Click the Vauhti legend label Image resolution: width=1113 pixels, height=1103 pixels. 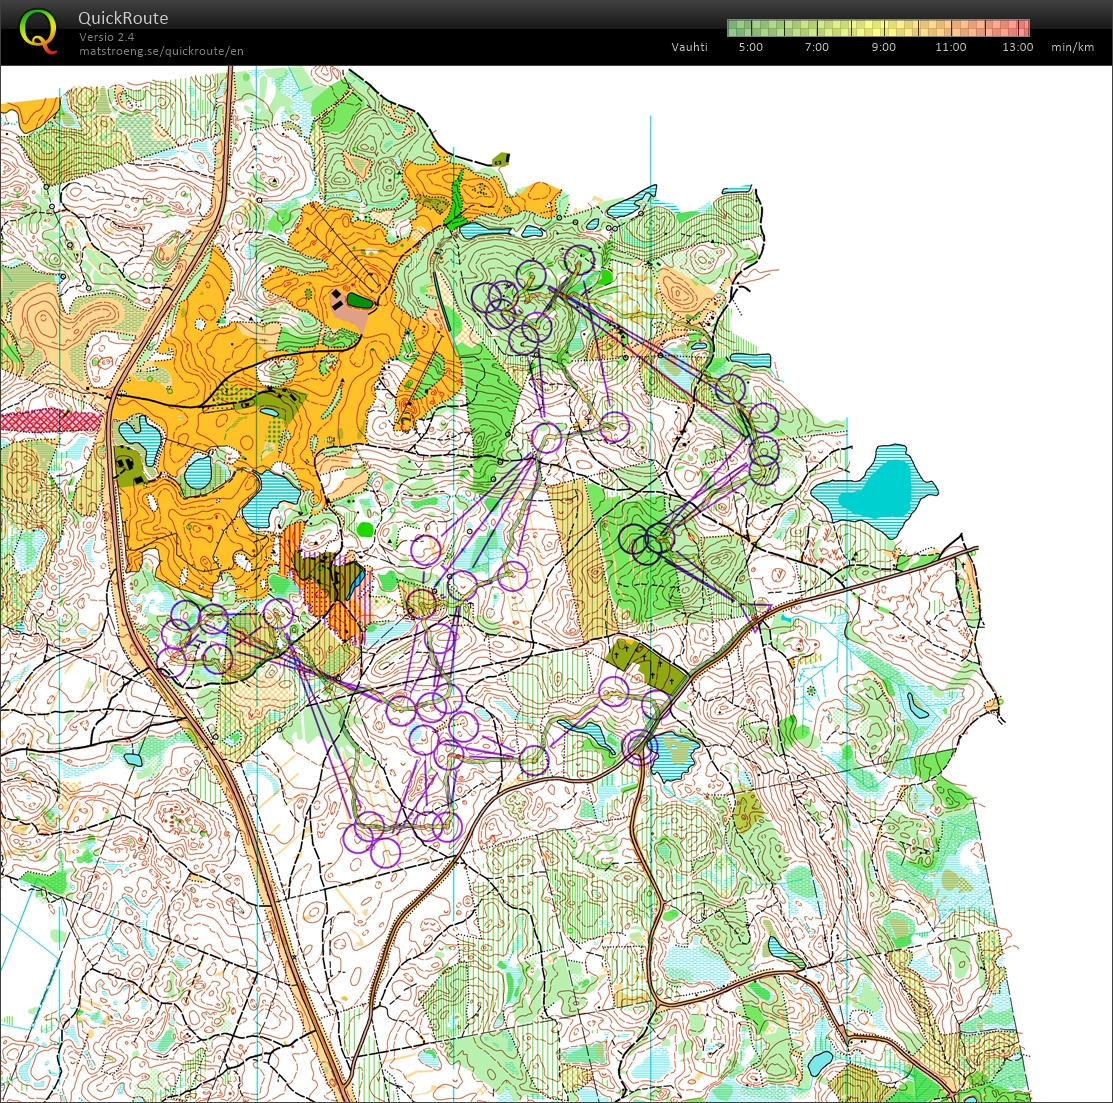(689, 47)
